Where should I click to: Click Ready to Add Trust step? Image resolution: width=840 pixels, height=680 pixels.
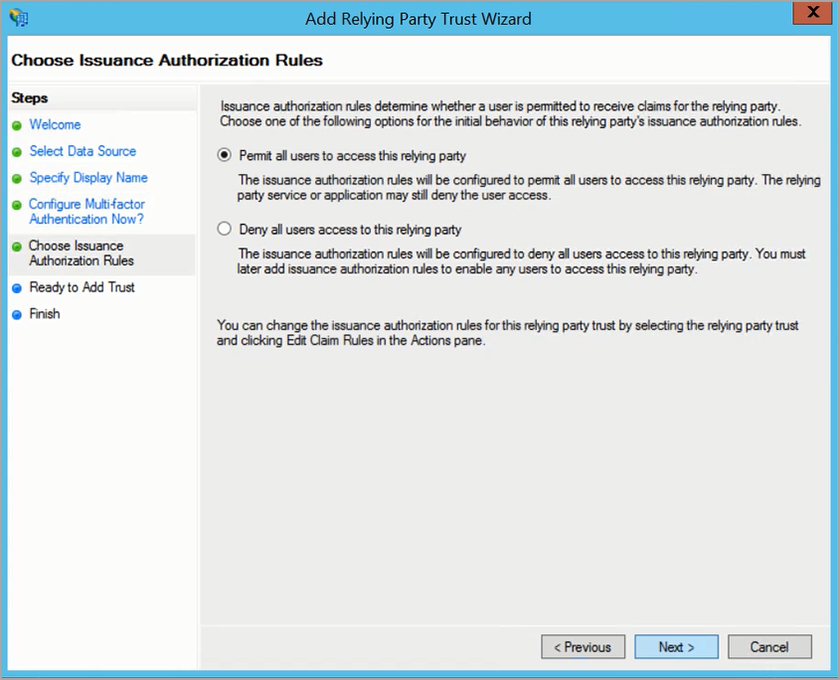pos(82,287)
